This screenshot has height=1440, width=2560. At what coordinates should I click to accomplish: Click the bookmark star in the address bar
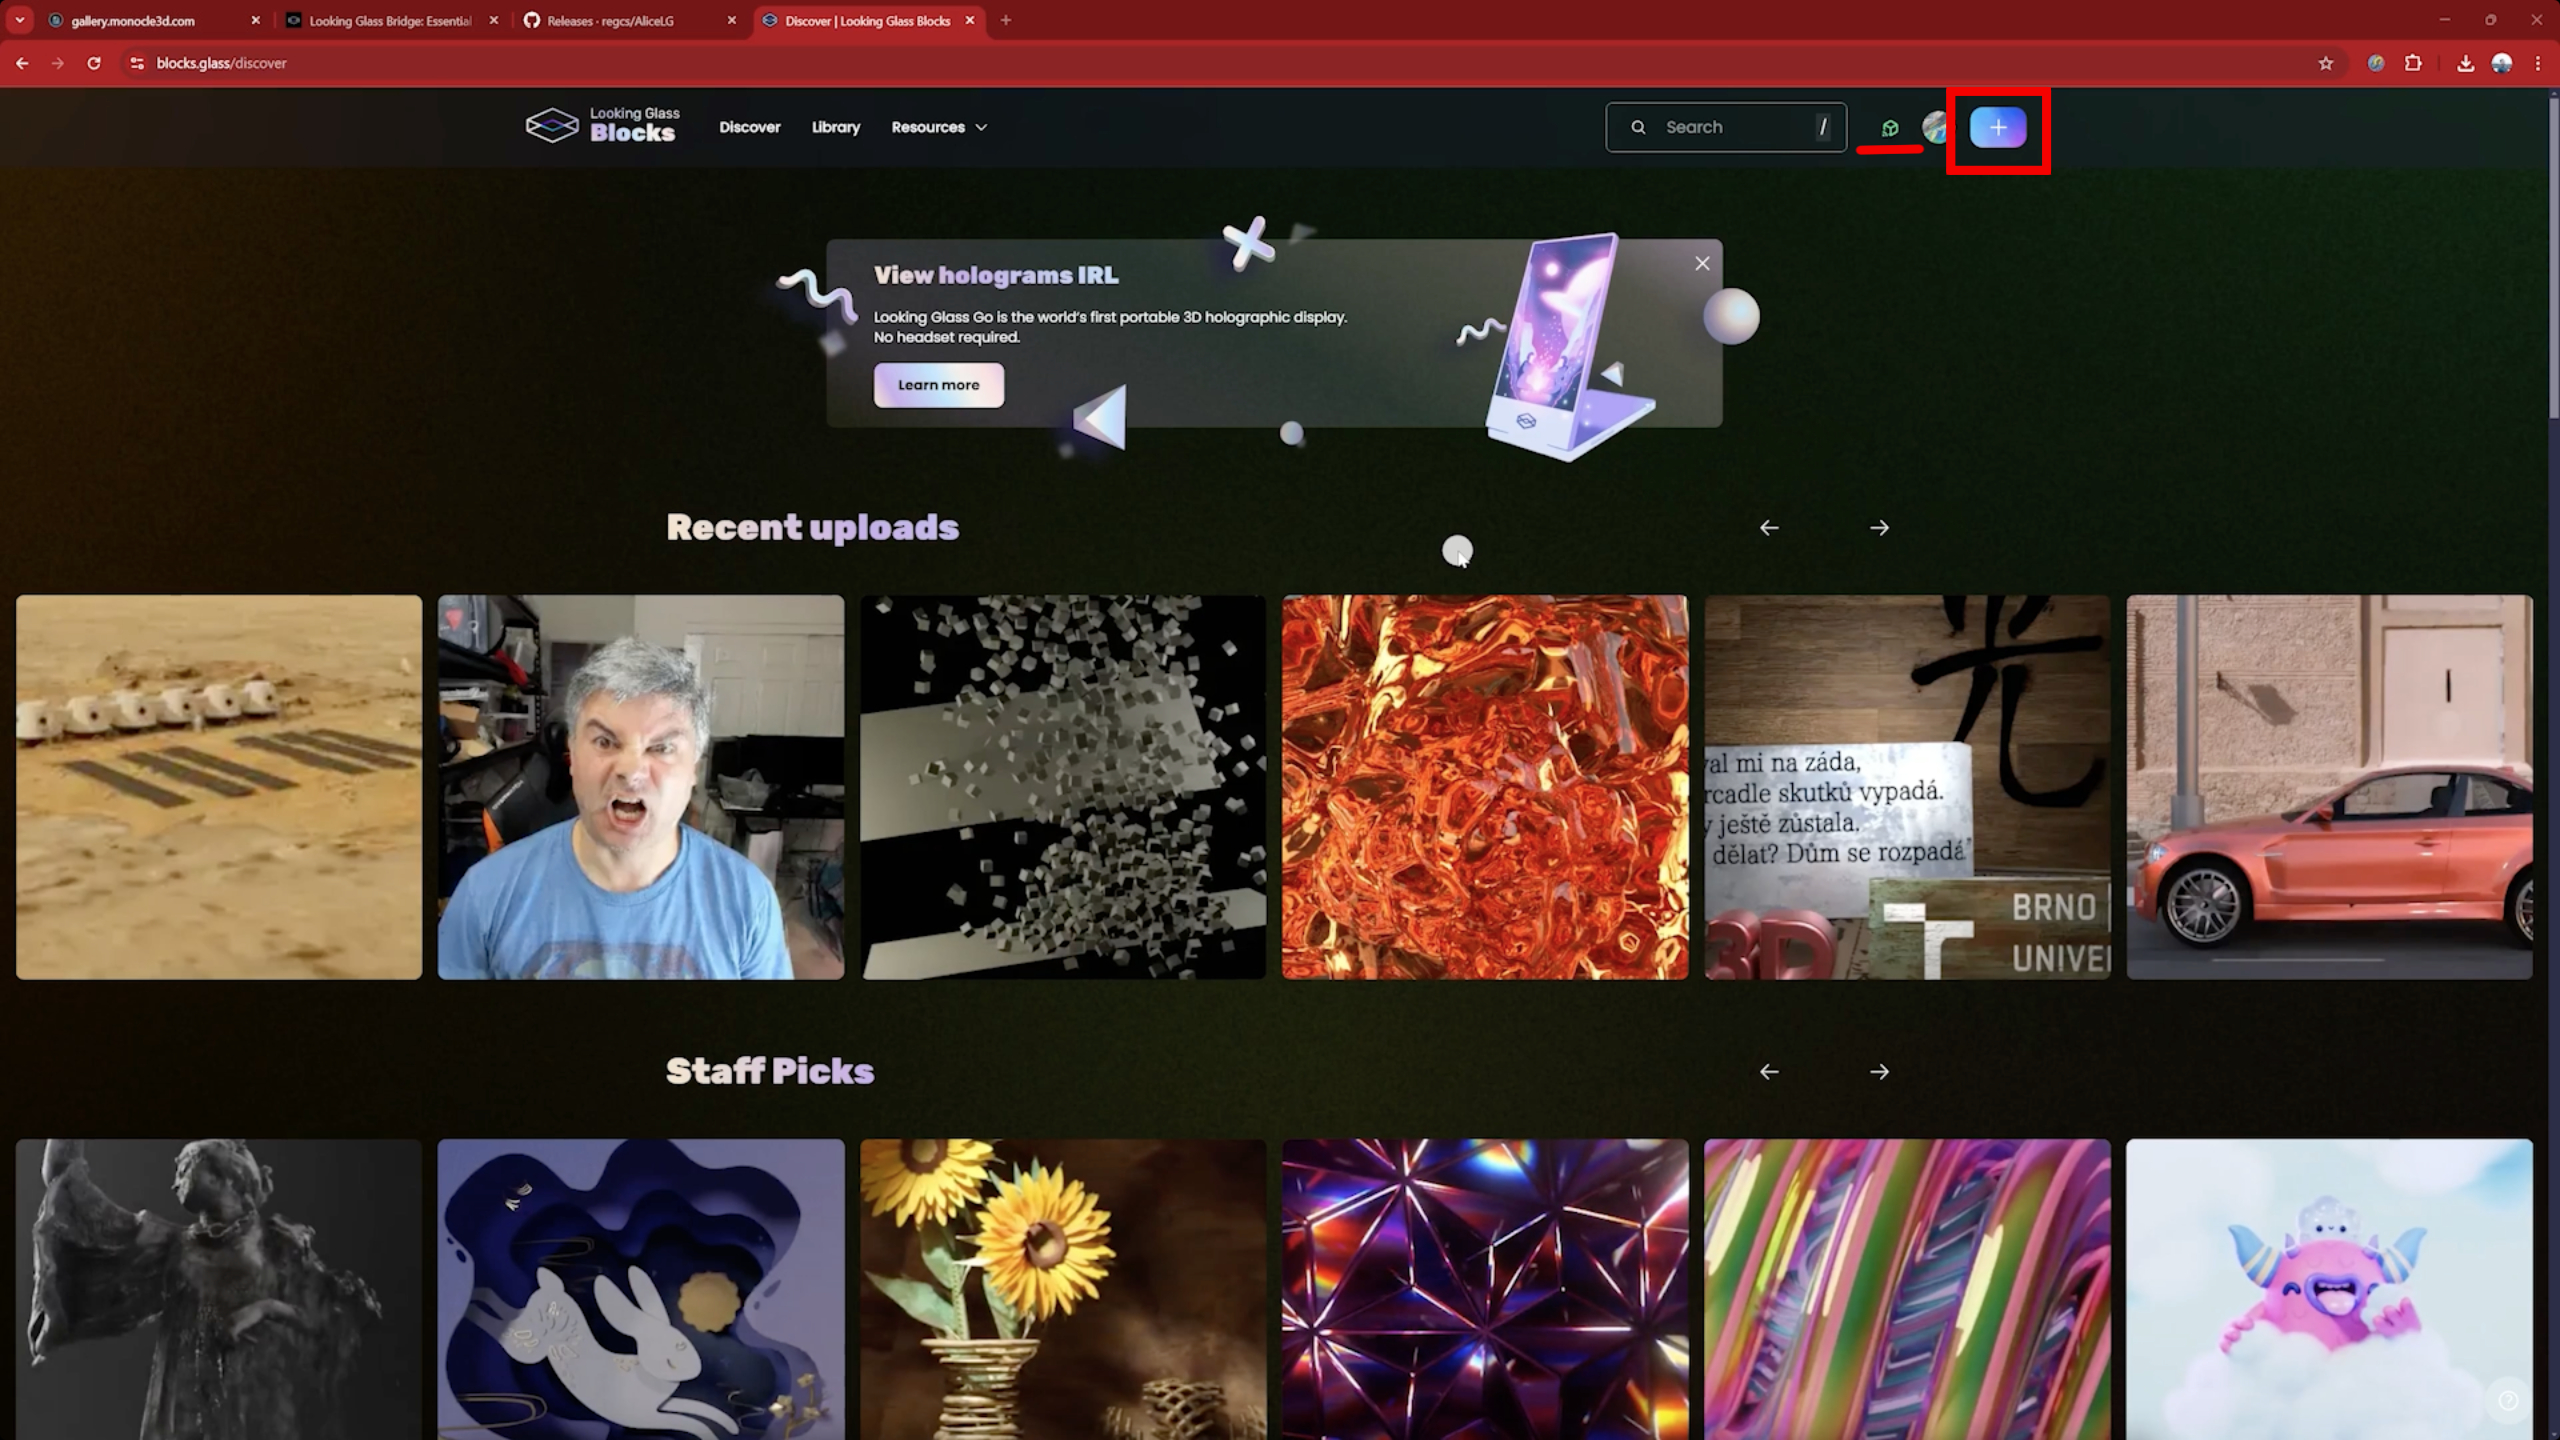point(2325,63)
